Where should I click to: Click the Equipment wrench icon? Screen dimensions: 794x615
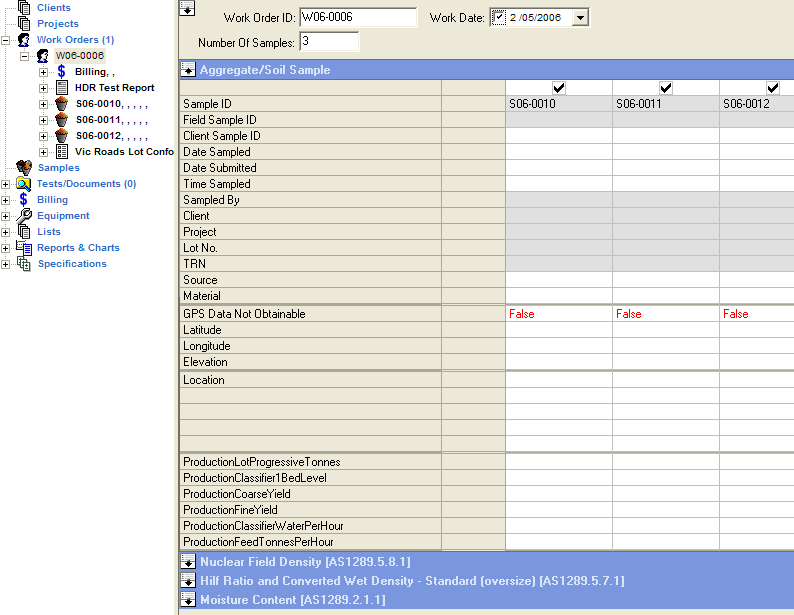[24, 216]
